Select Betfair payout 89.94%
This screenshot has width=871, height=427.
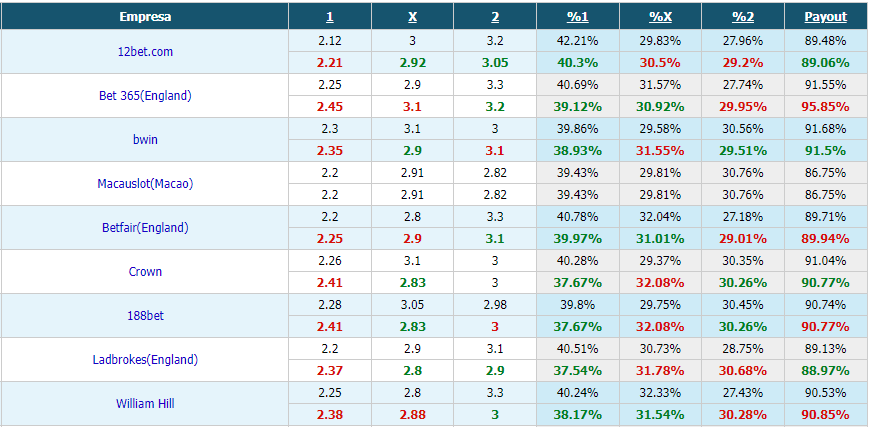point(825,239)
